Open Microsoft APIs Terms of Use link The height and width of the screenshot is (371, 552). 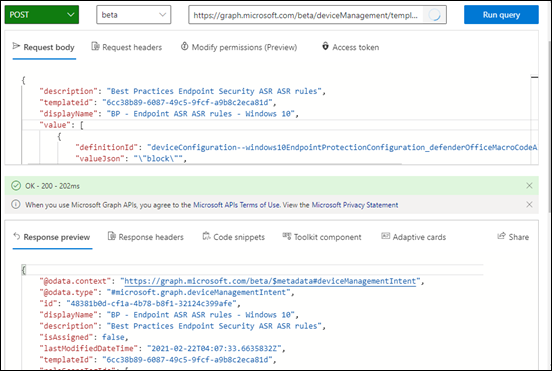point(236,205)
